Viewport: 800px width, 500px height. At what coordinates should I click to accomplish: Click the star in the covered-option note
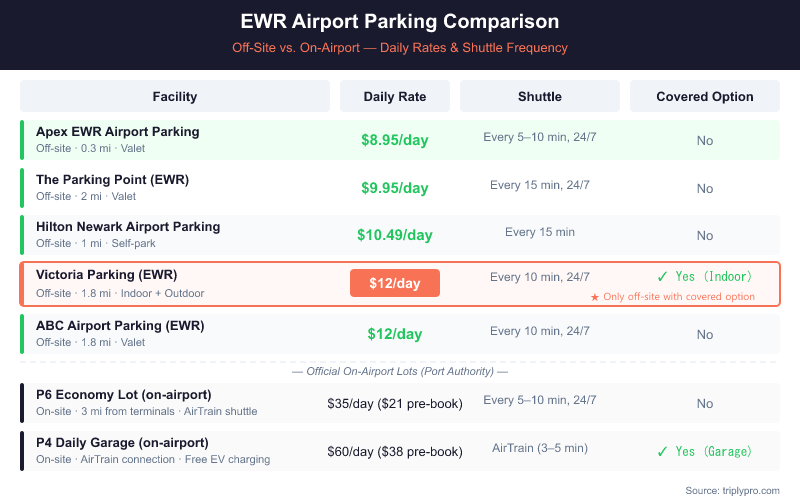(x=594, y=297)
